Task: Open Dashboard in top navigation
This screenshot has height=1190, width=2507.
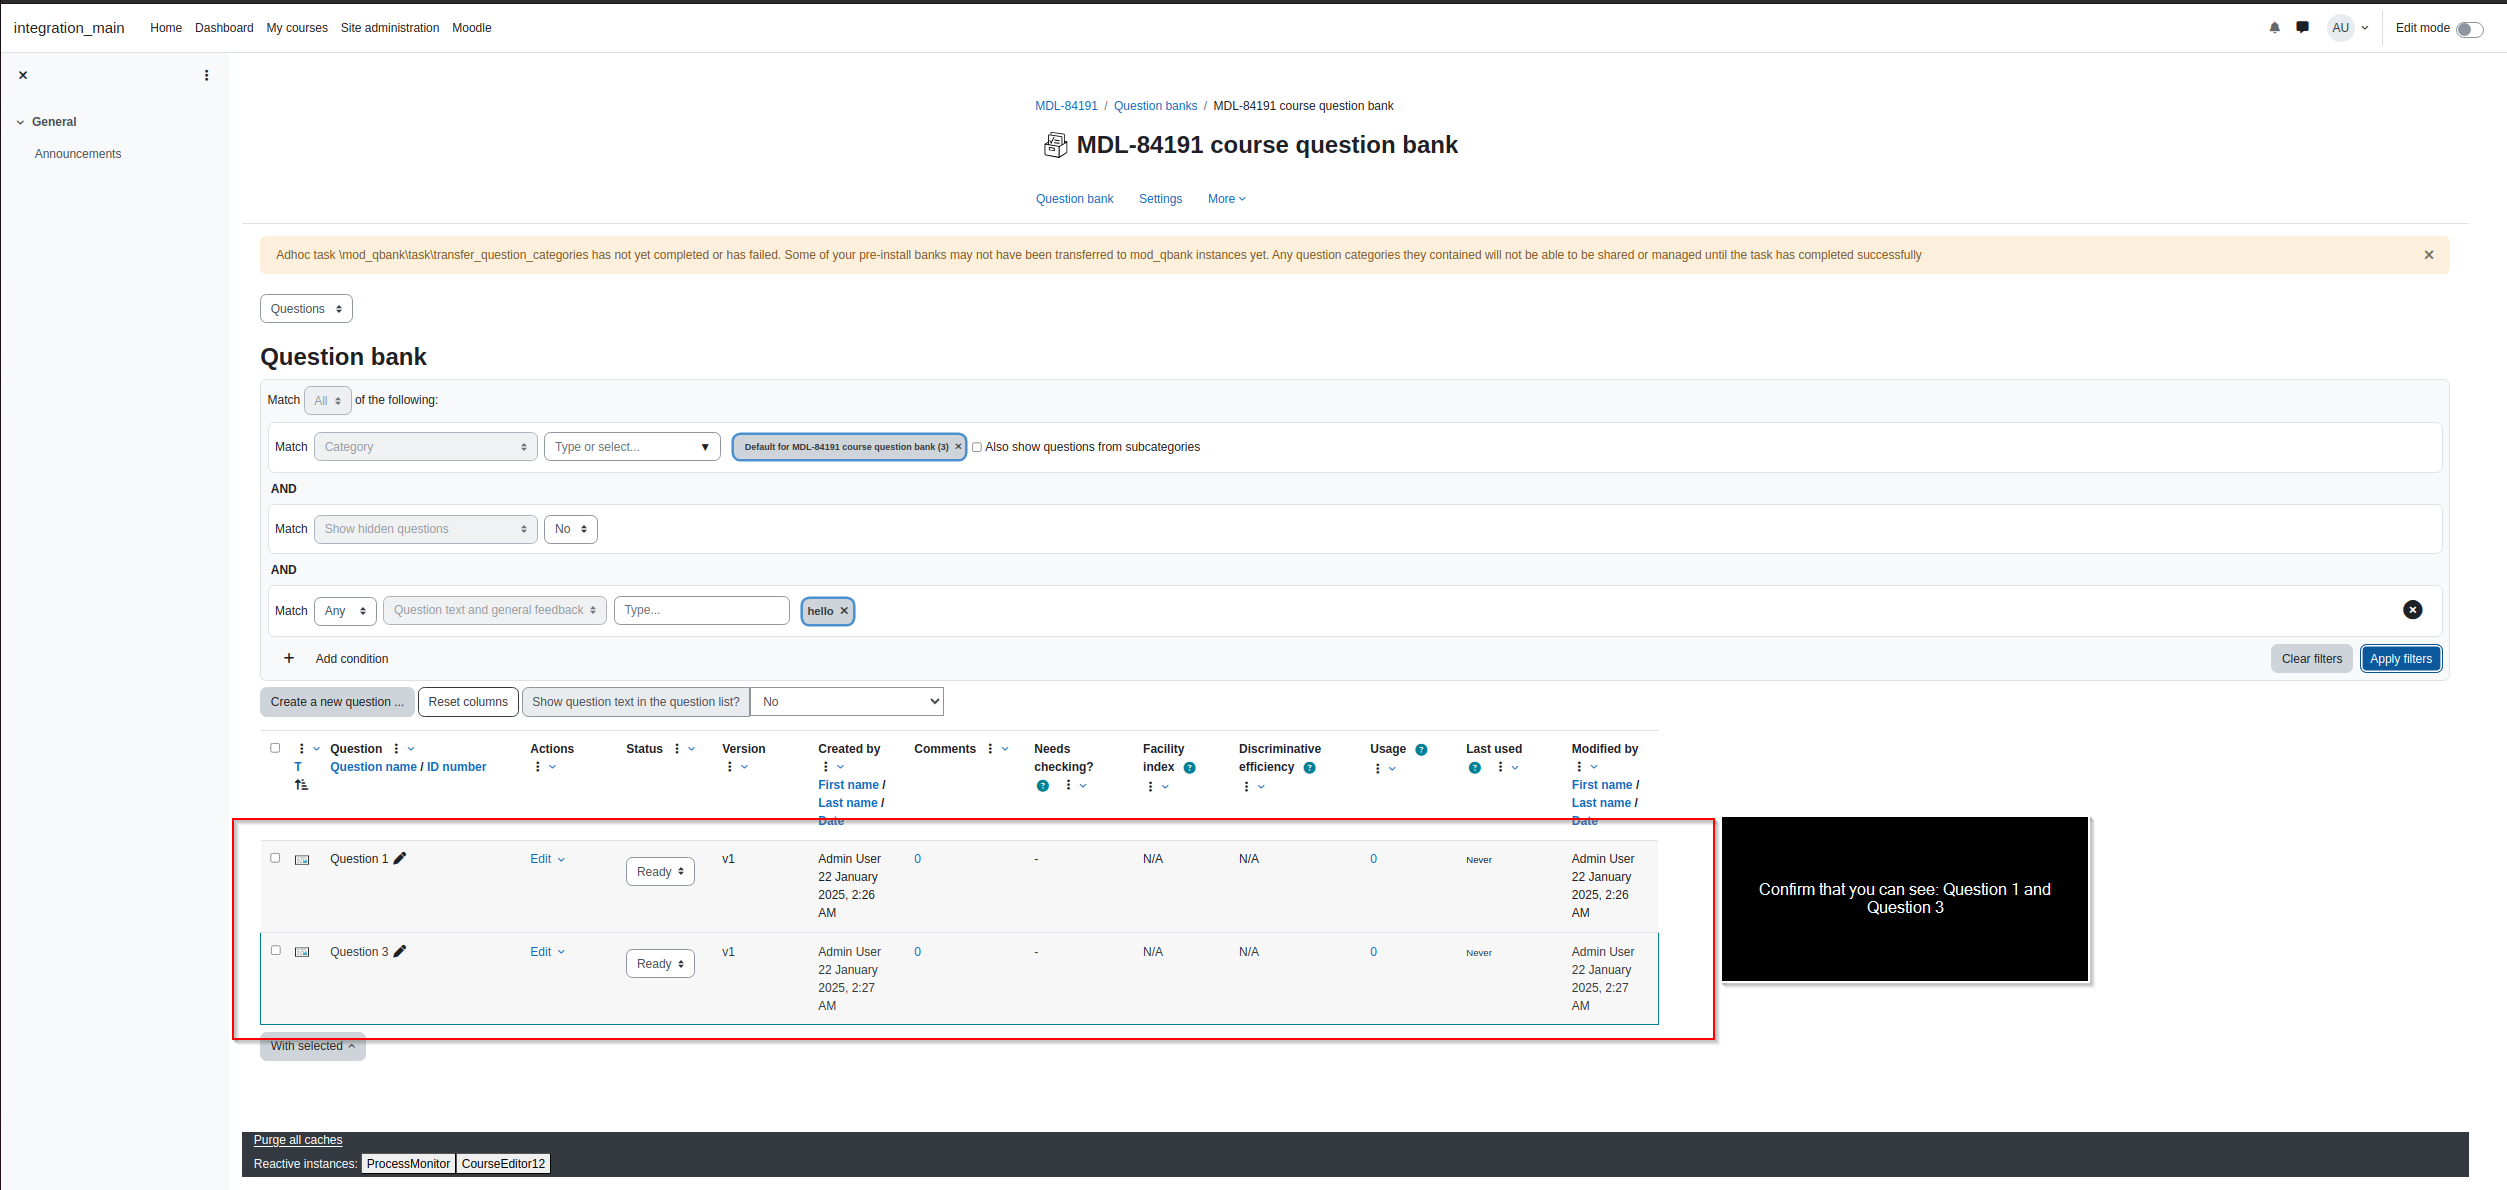Action: tap(224, 28)
